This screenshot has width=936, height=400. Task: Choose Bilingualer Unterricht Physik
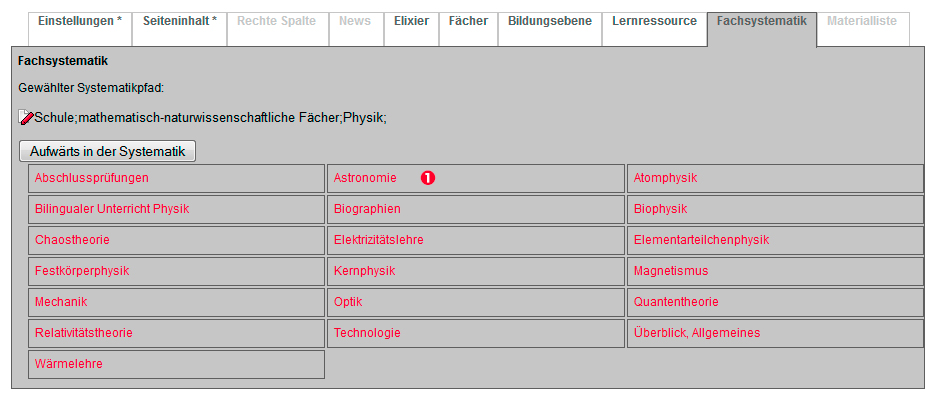pyautogui.click(x=112, y=209)
